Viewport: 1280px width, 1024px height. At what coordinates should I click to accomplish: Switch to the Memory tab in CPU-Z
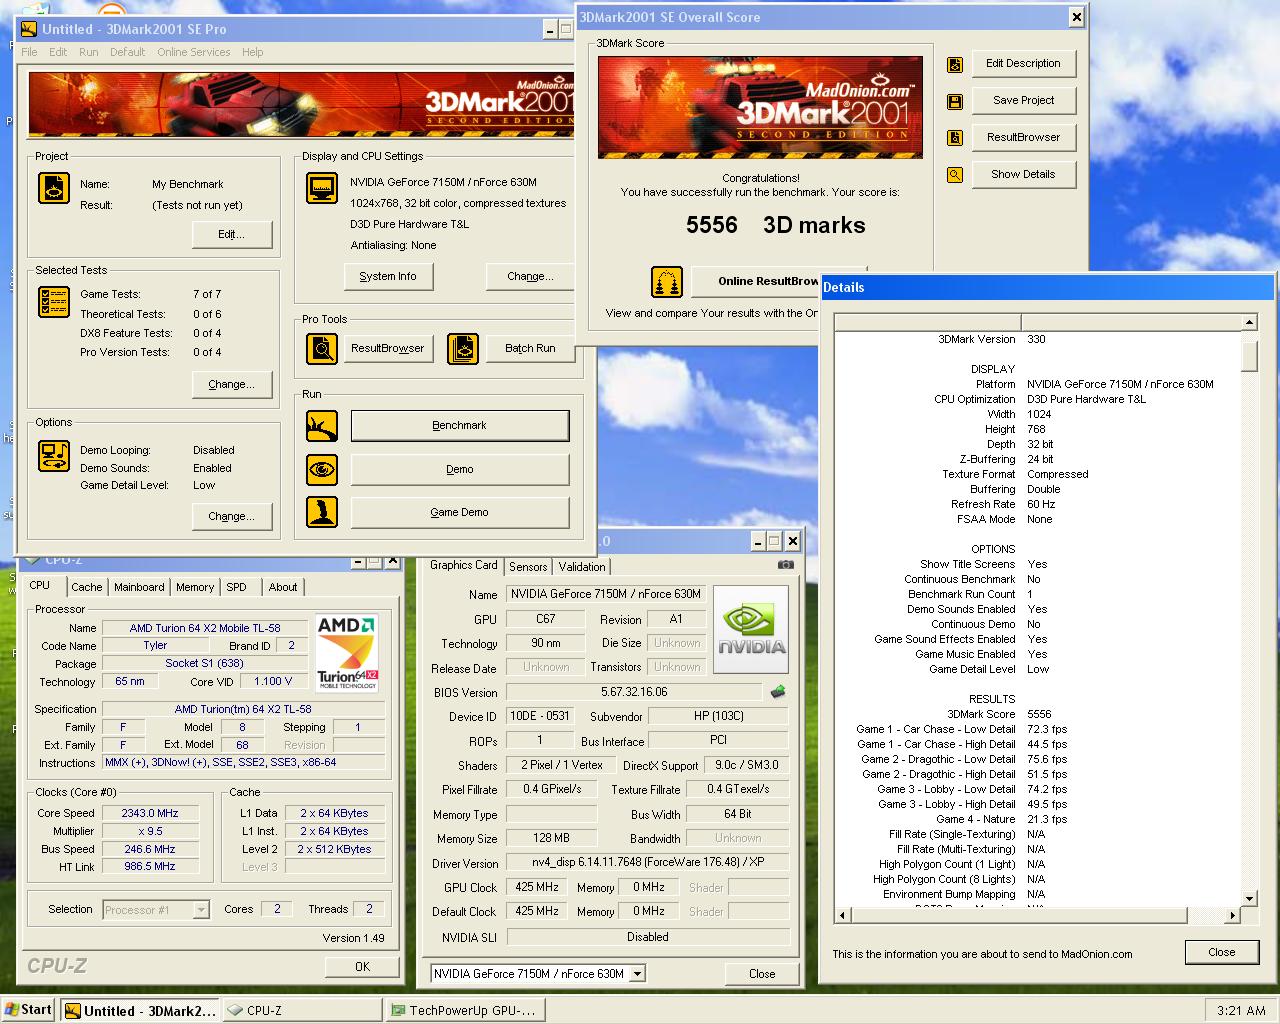[195, 587]
